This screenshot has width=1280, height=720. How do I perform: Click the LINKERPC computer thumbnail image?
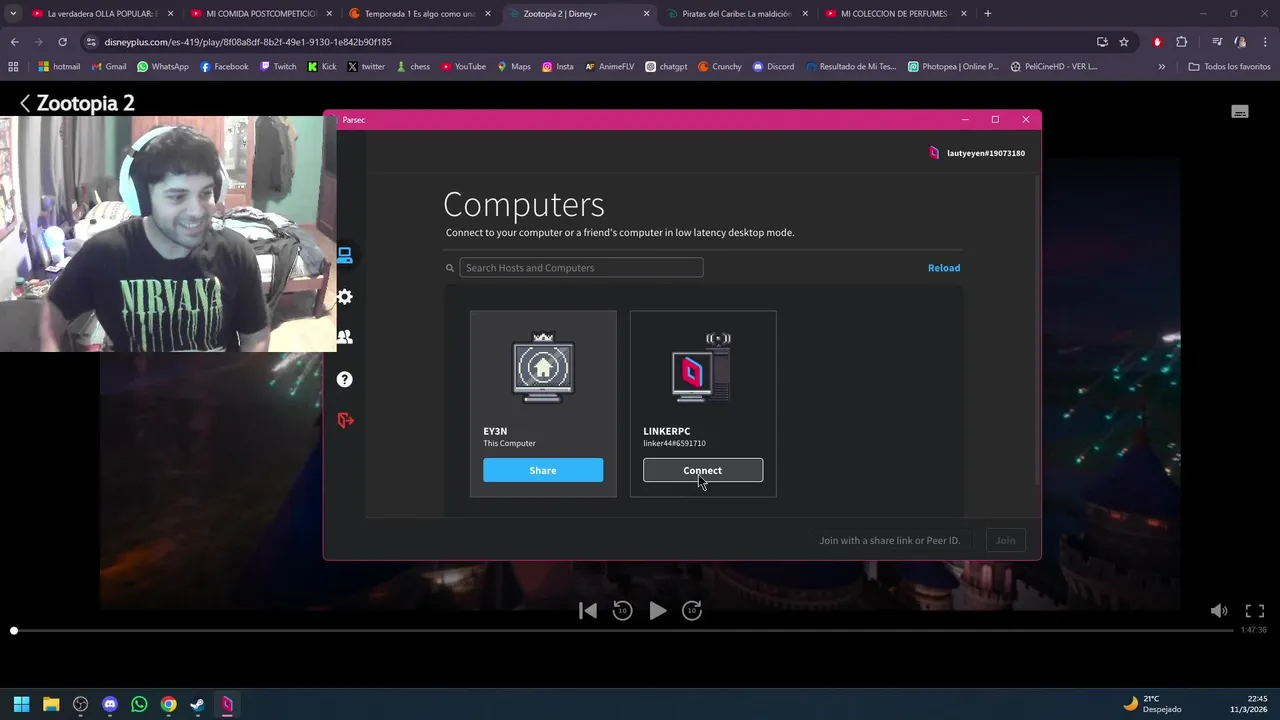coord(703,368)
